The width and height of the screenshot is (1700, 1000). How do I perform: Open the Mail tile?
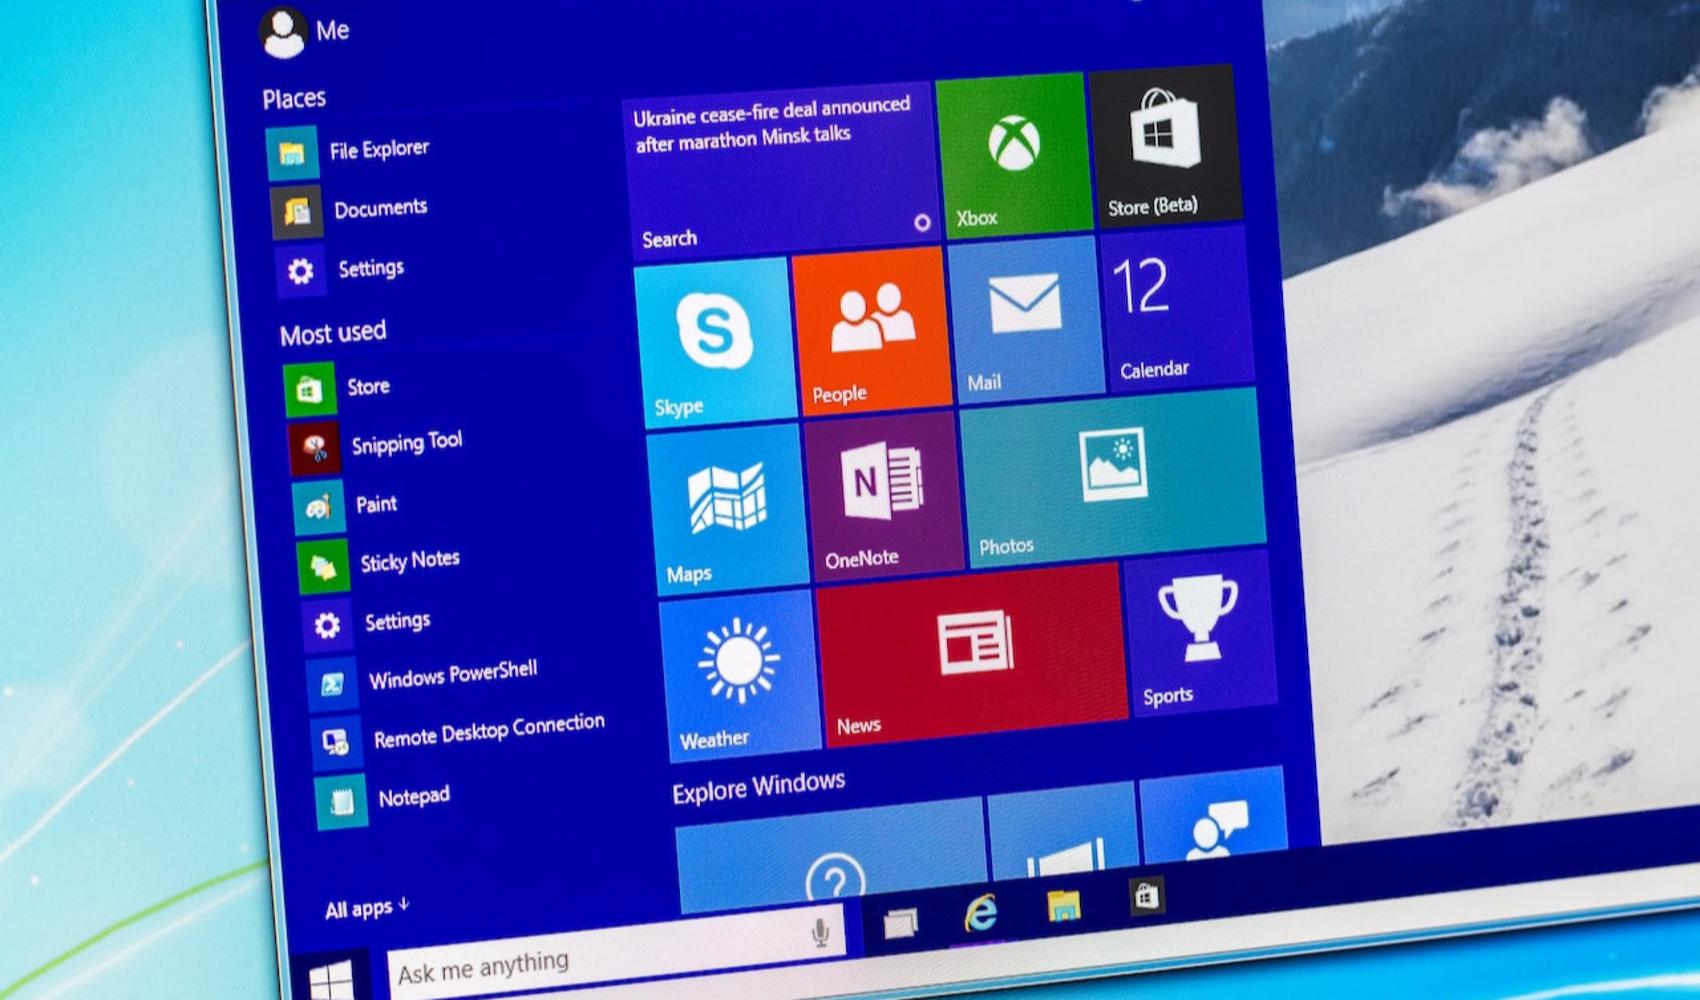click(1025, 320)
